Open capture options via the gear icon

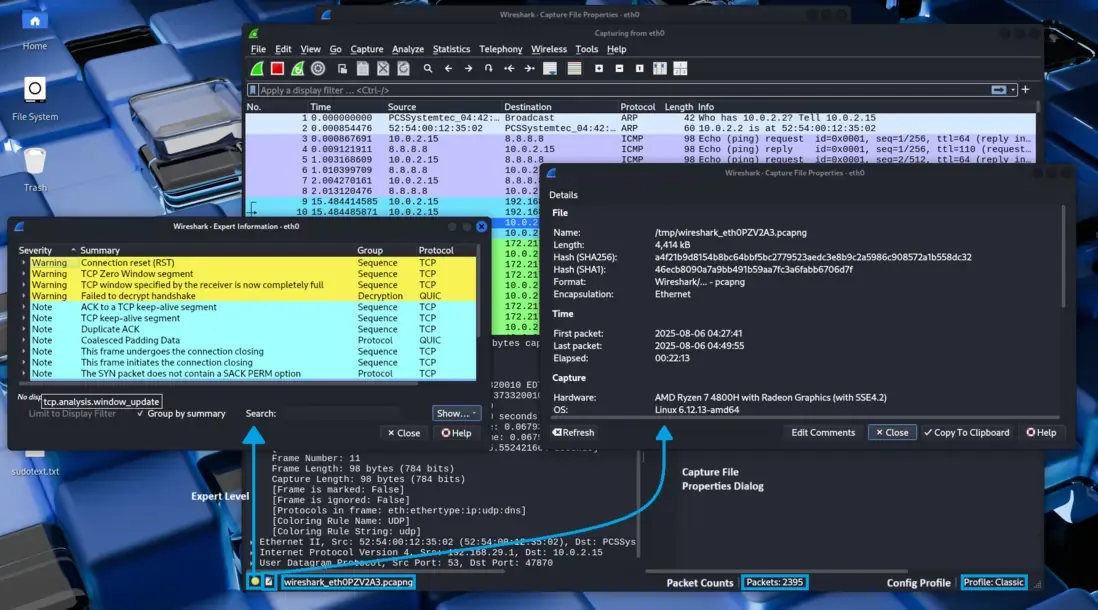318,69
